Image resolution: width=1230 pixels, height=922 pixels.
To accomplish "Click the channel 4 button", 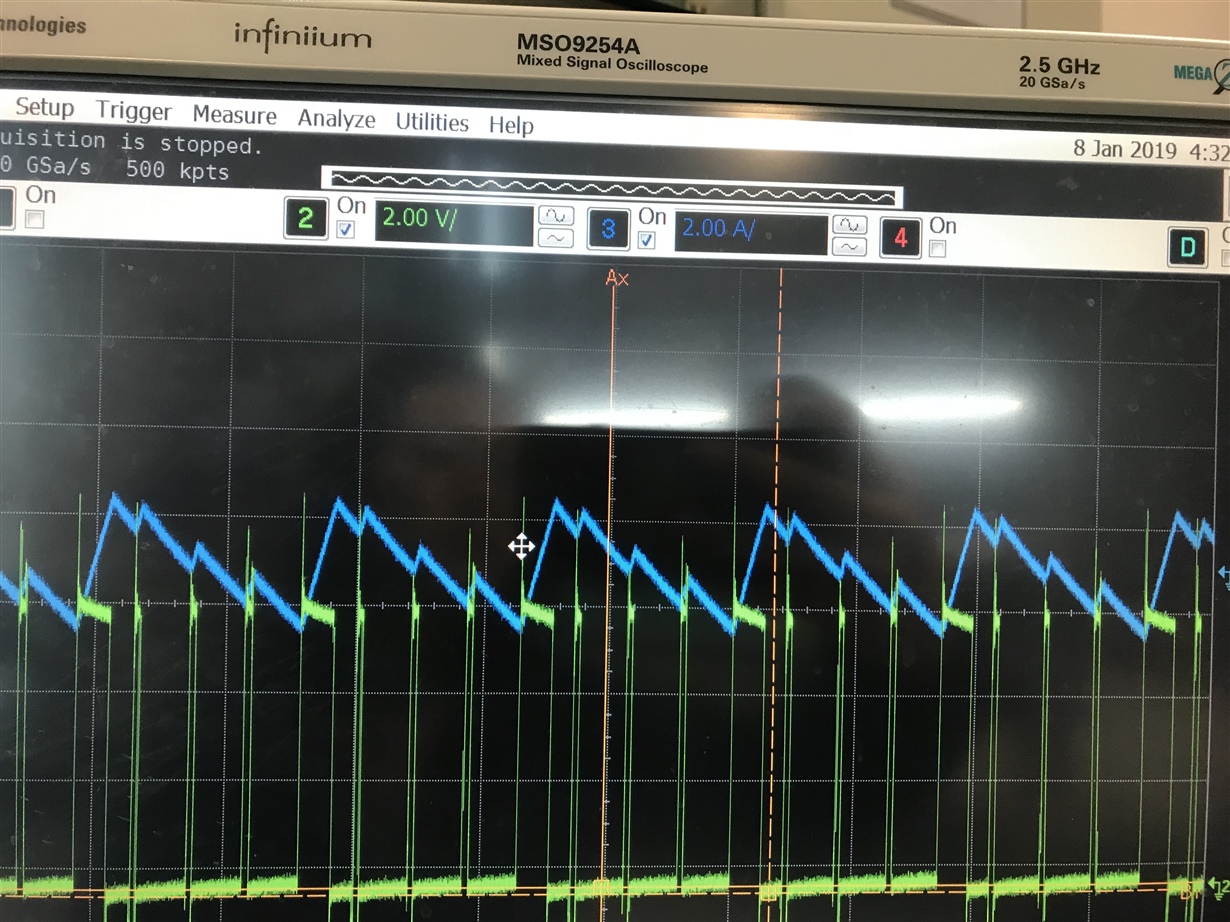I will pos(901,238).
